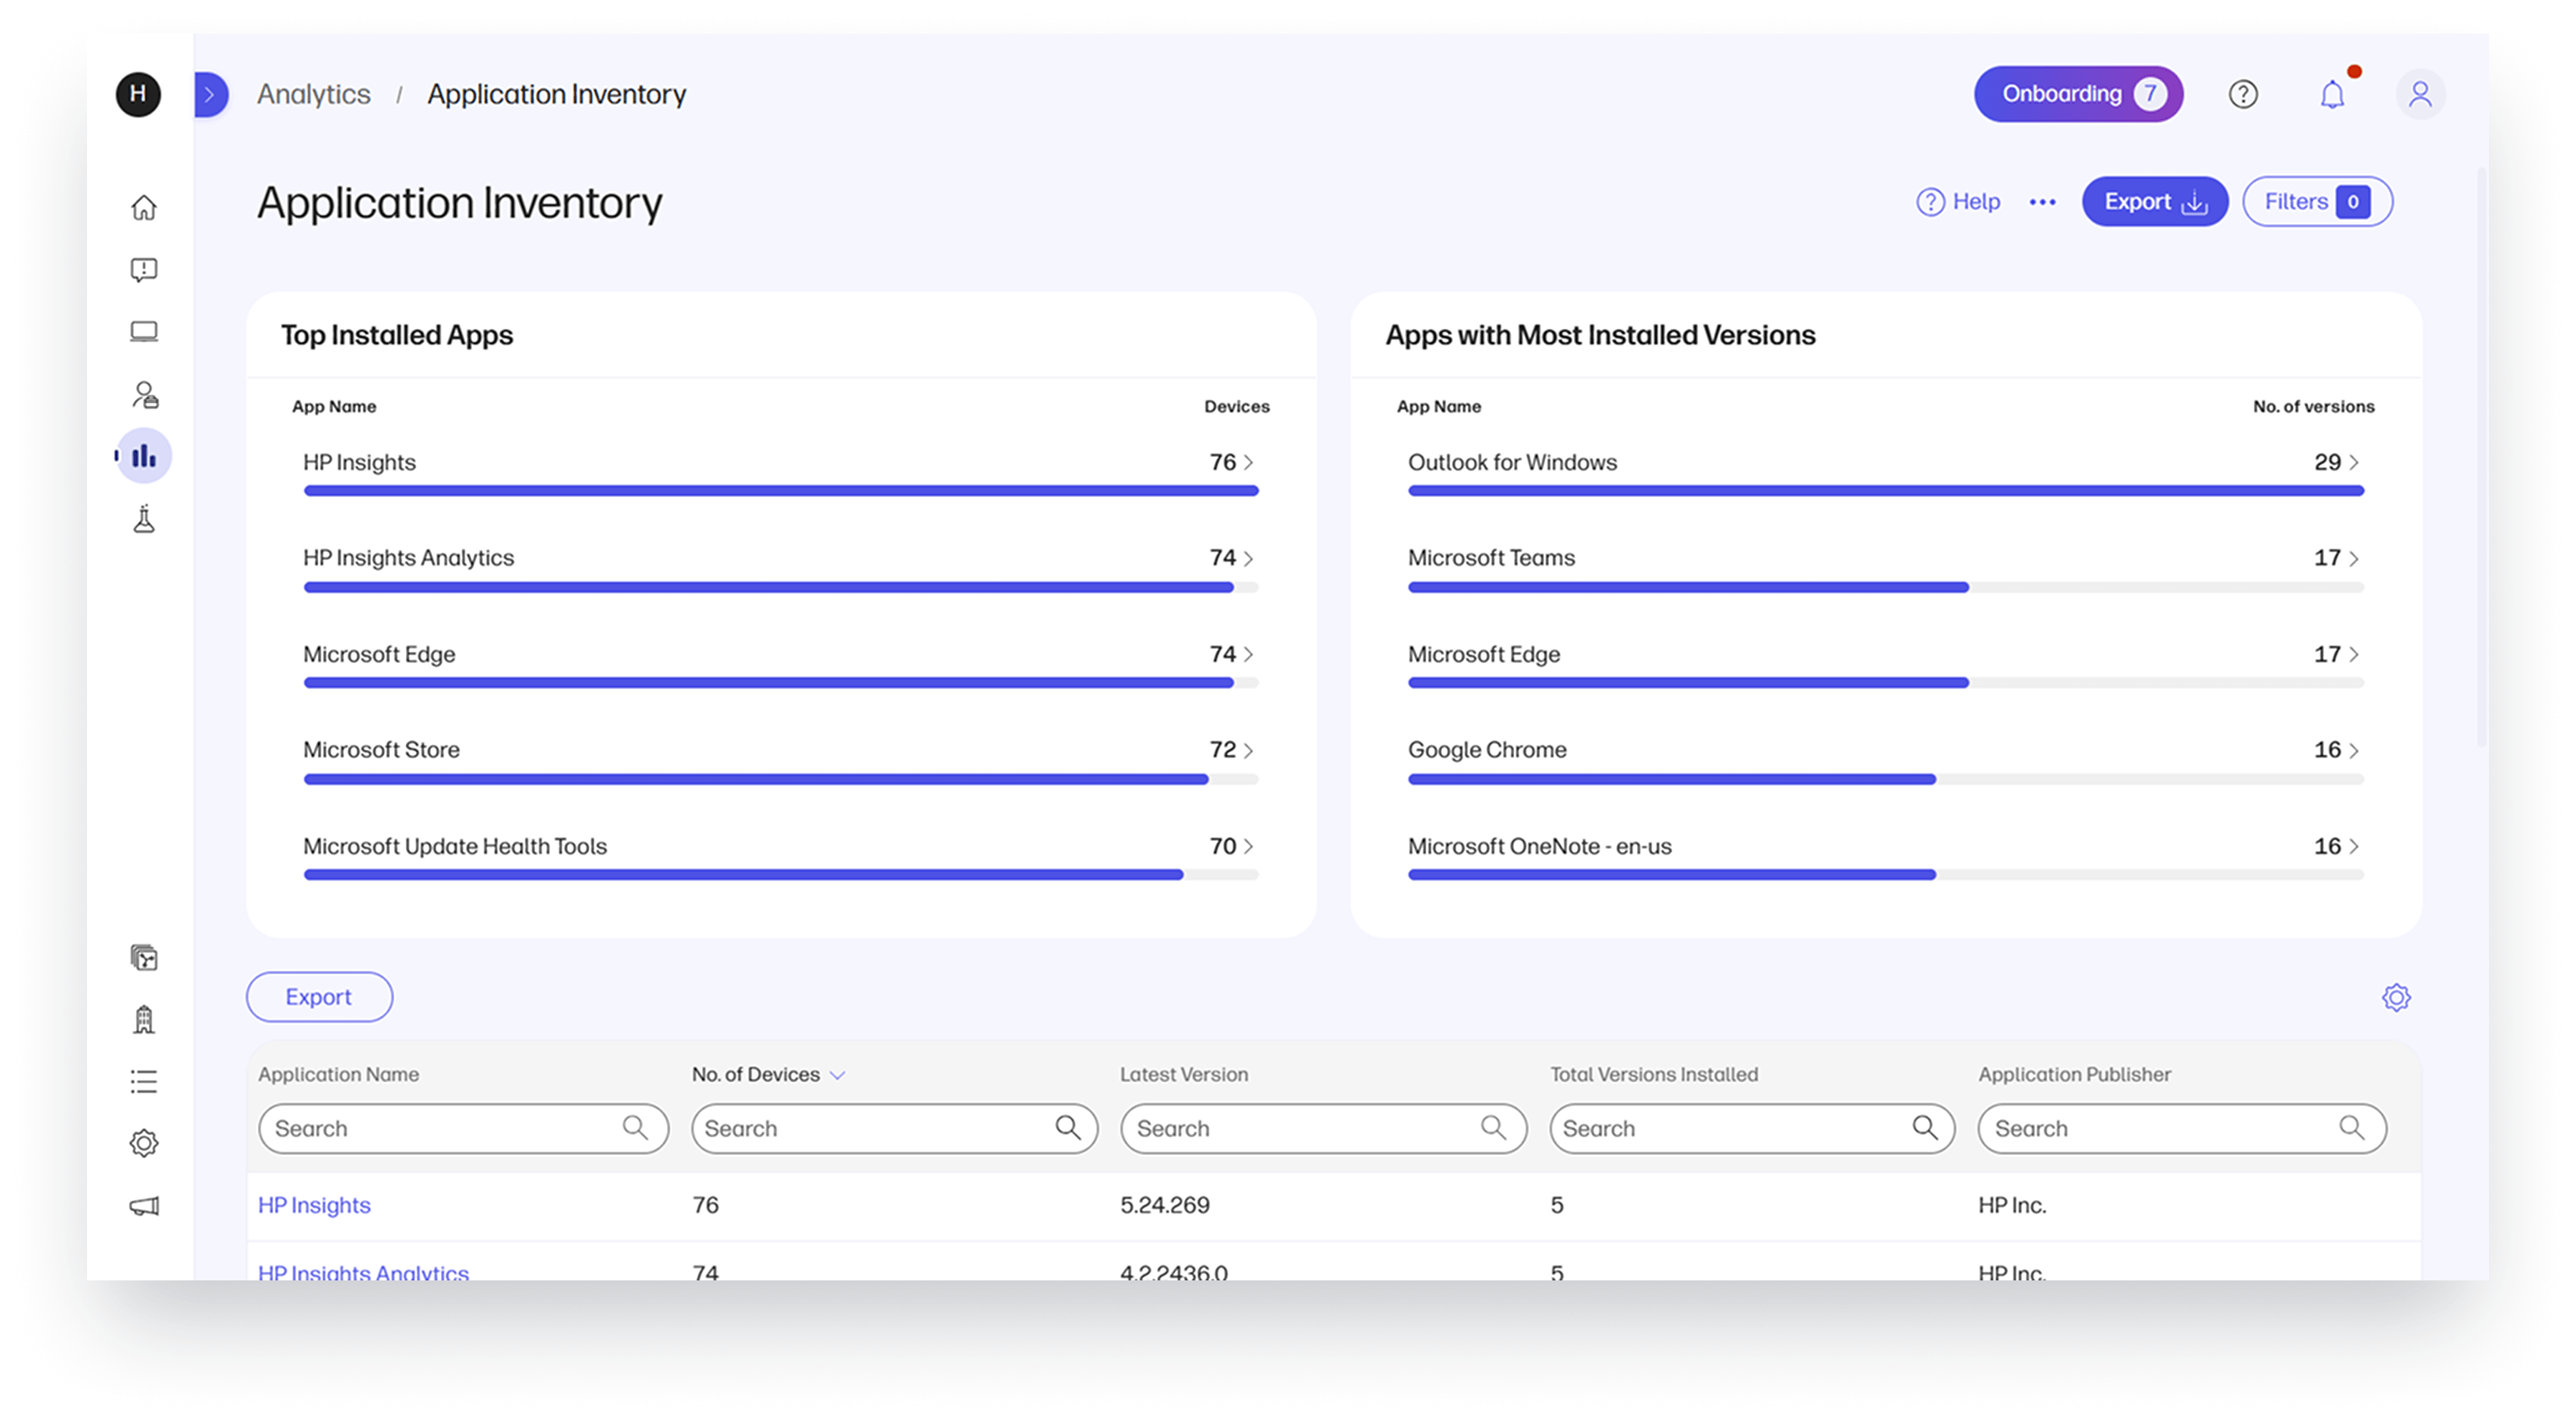Click the outlined Export button above table
Image resolution: width=2576 pixels, height=1421 pixels.
pyautogui.click(x=319, y=997)
